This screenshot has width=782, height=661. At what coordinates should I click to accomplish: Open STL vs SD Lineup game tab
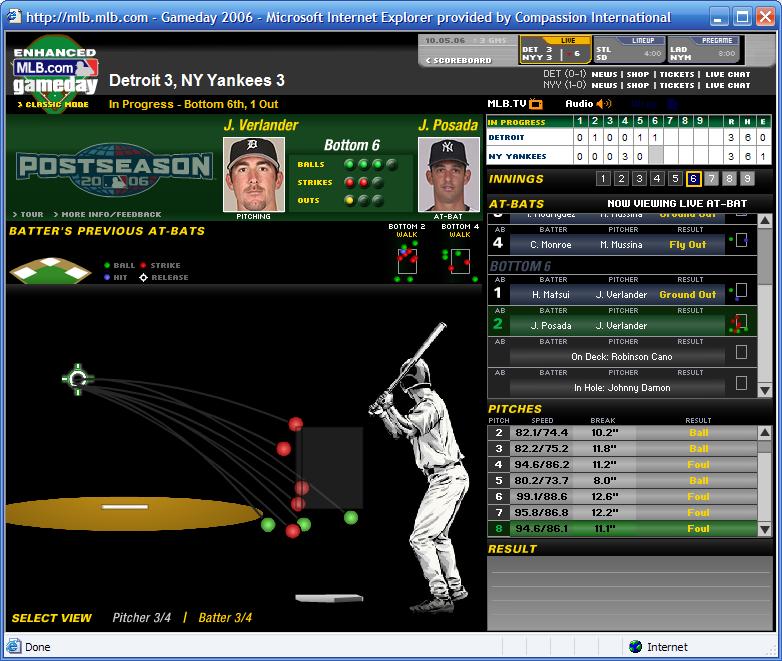coord(629,49)
